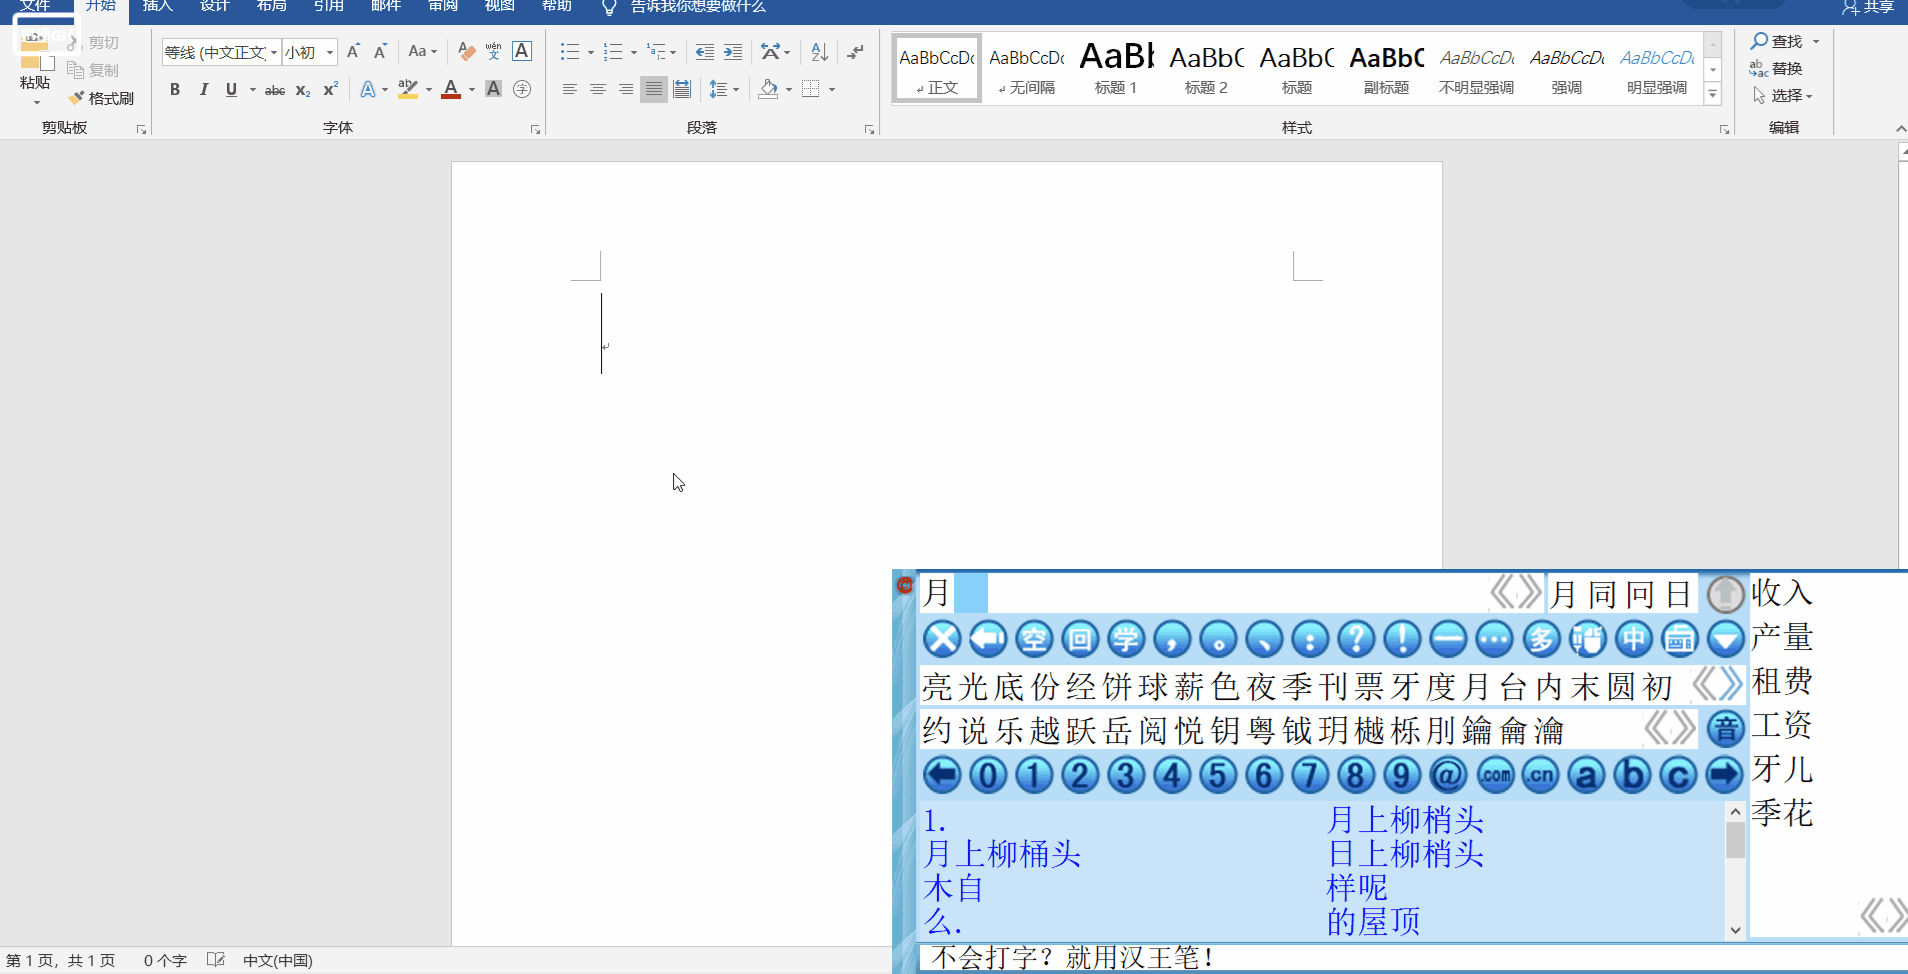Click the X delete button in handwriting panel
This screenshot has height=974, width=1908.
point(941,639)
